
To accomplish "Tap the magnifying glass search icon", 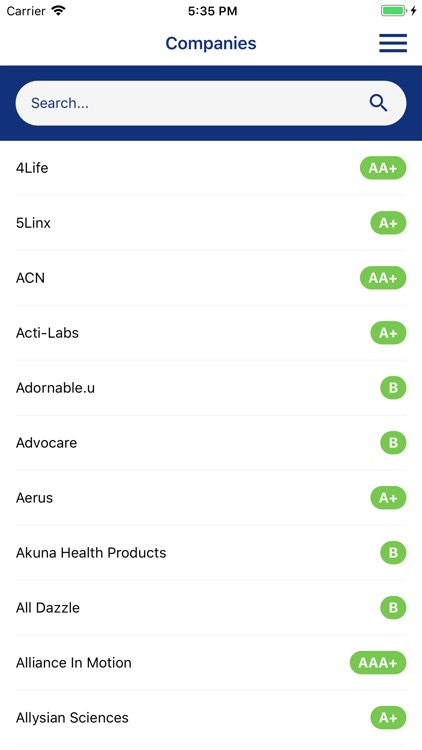I will click(378, 103).
